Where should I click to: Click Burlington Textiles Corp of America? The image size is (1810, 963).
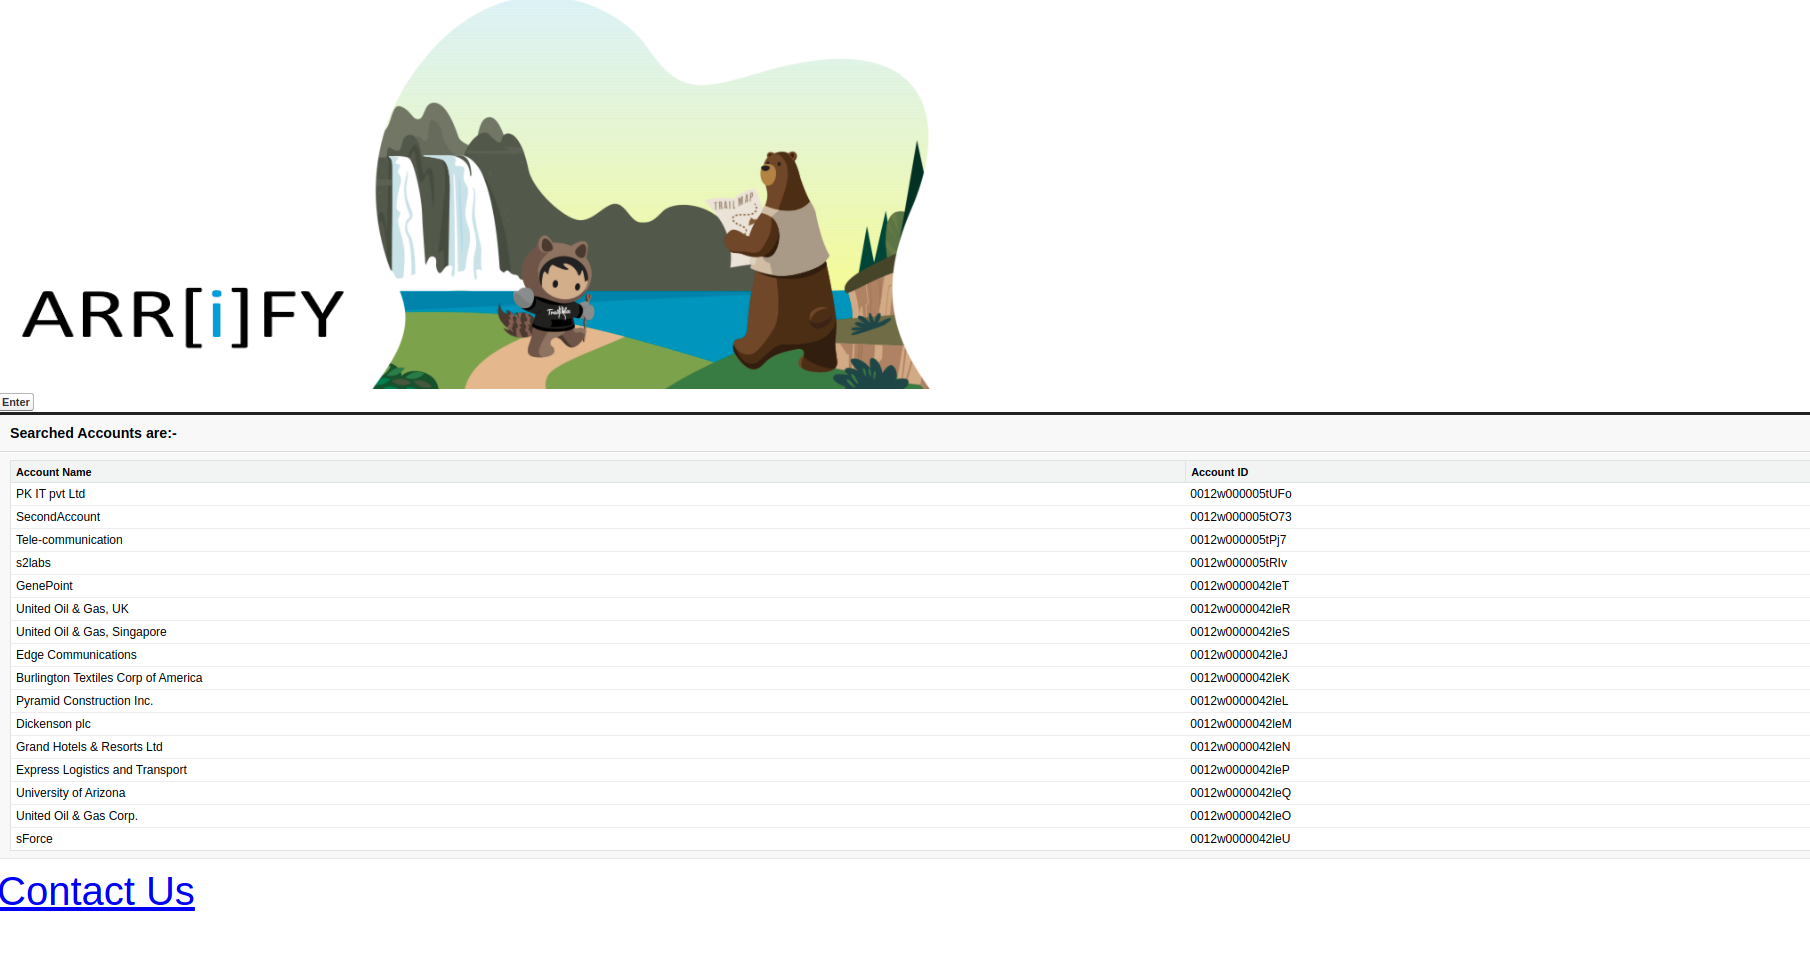pos(109,678)
